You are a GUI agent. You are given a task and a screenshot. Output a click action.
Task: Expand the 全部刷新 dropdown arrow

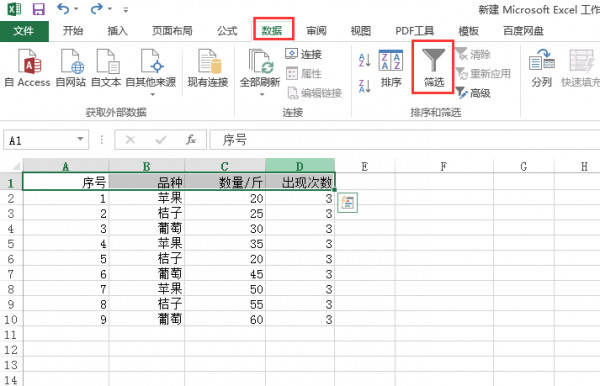tap(262, 94)
